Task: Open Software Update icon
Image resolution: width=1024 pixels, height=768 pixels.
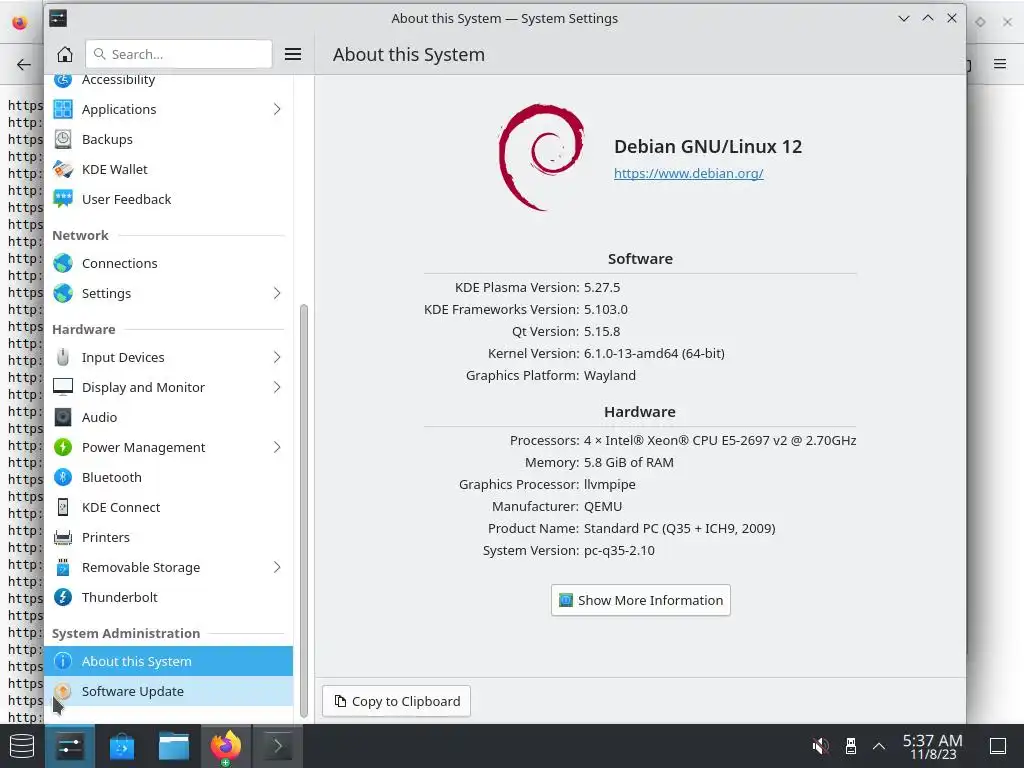Action: [63, 691]
